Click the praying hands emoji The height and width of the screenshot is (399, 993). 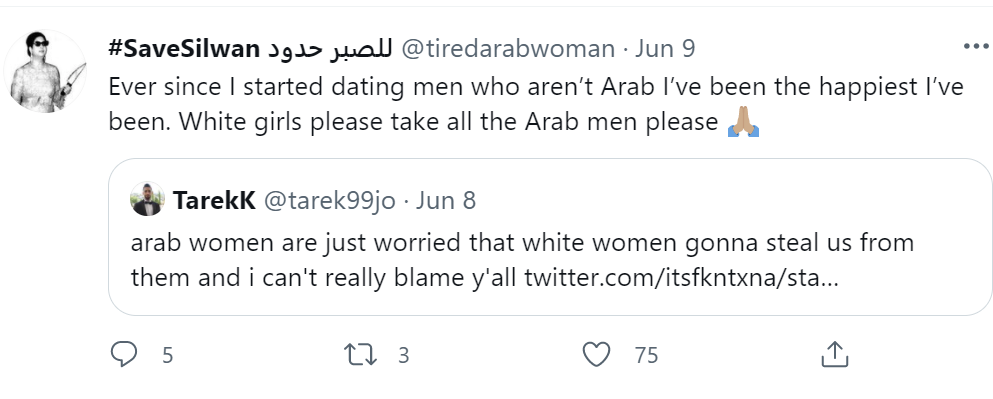pos(743,122)
